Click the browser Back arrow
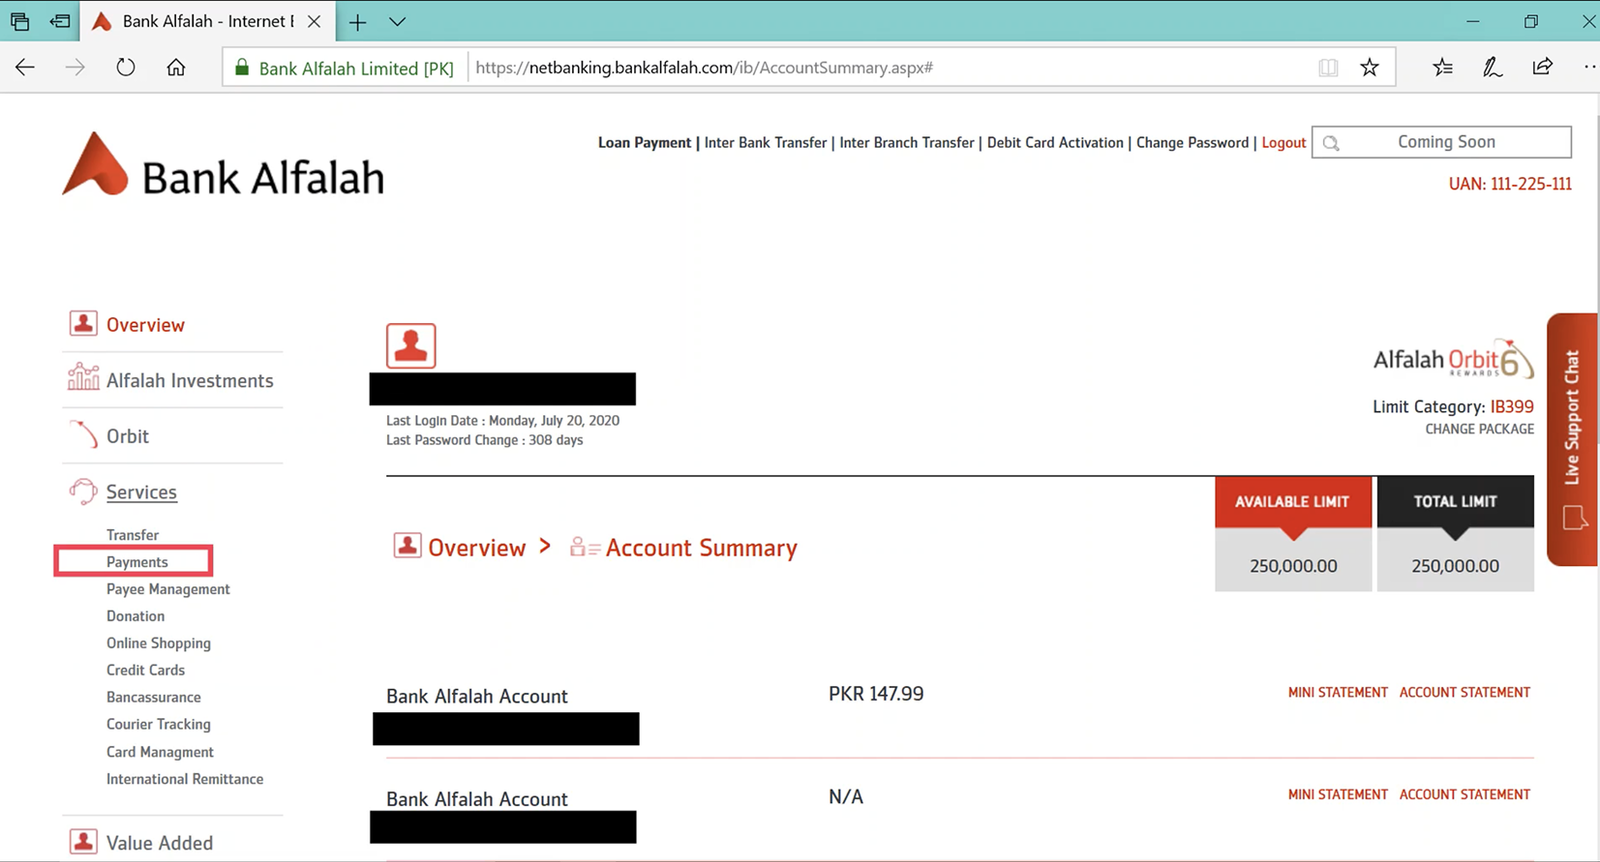1600x862 pixels. [25, 67]
